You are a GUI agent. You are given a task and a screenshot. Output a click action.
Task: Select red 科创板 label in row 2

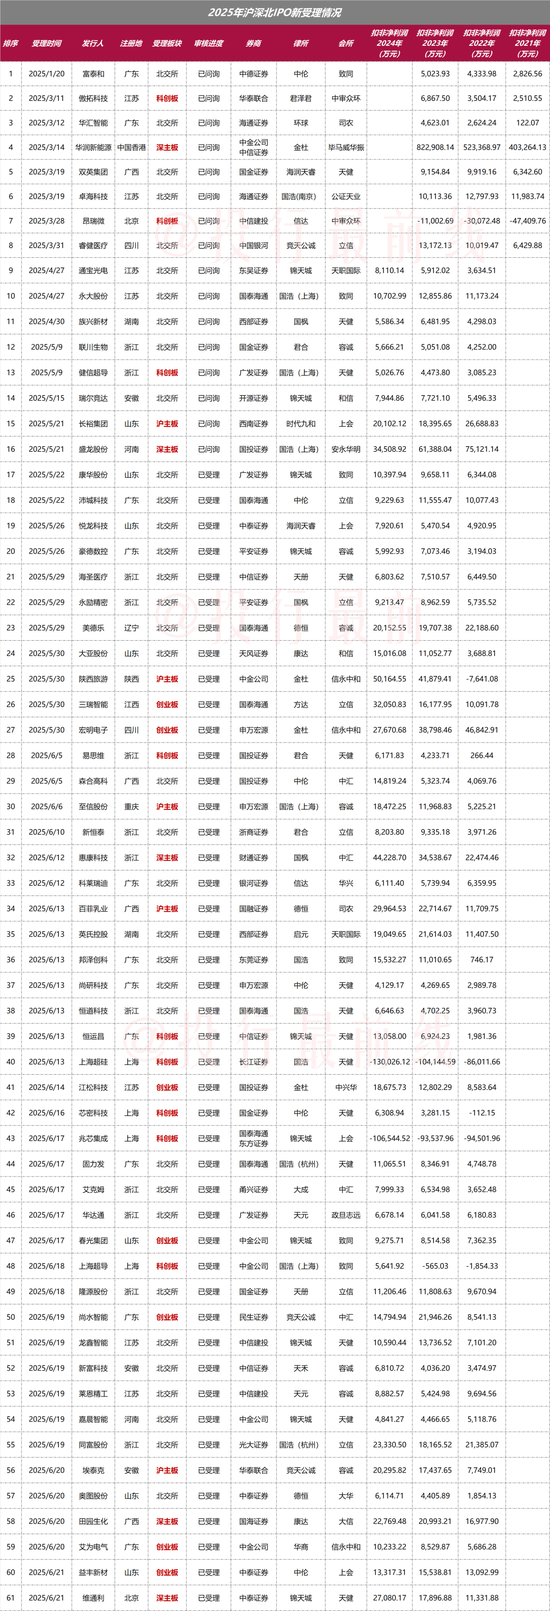167,99
